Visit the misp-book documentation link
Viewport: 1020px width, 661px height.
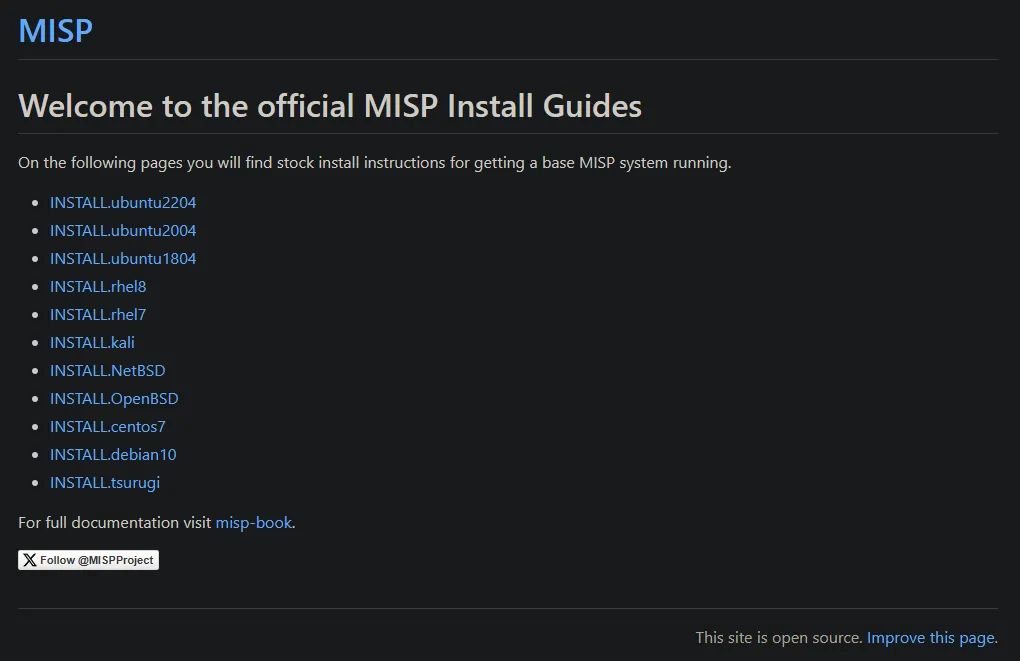pos(253,522)
